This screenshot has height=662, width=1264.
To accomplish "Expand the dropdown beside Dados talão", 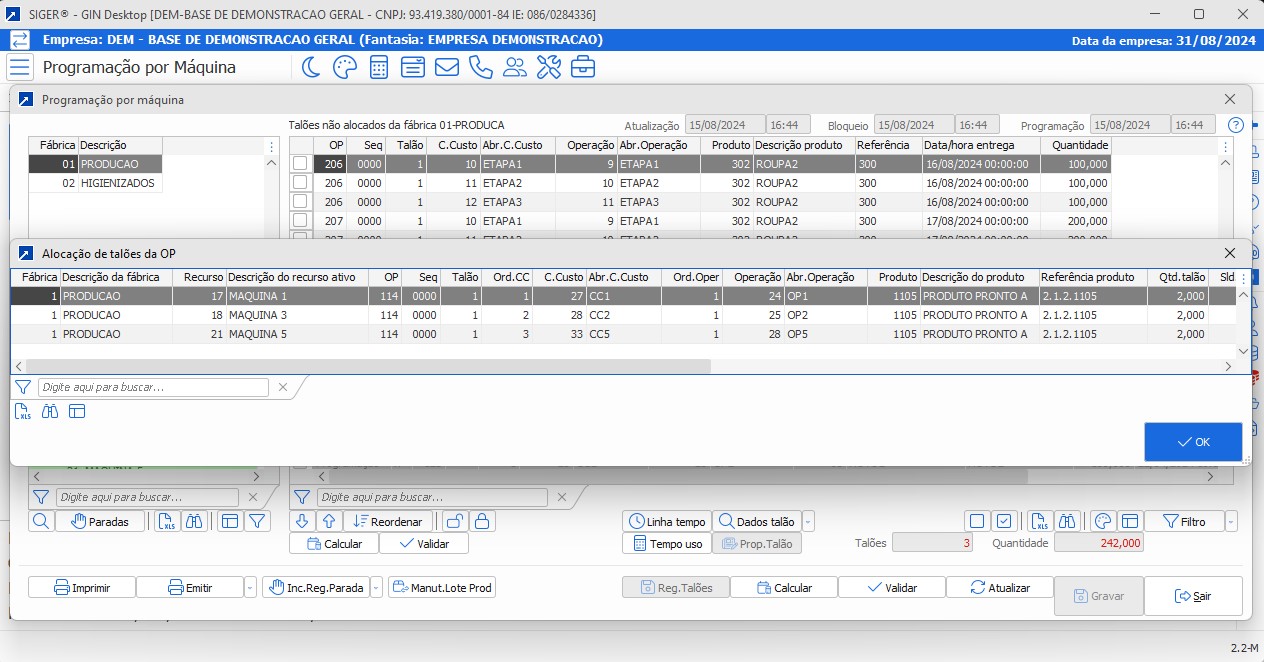I will click(809, 521).
